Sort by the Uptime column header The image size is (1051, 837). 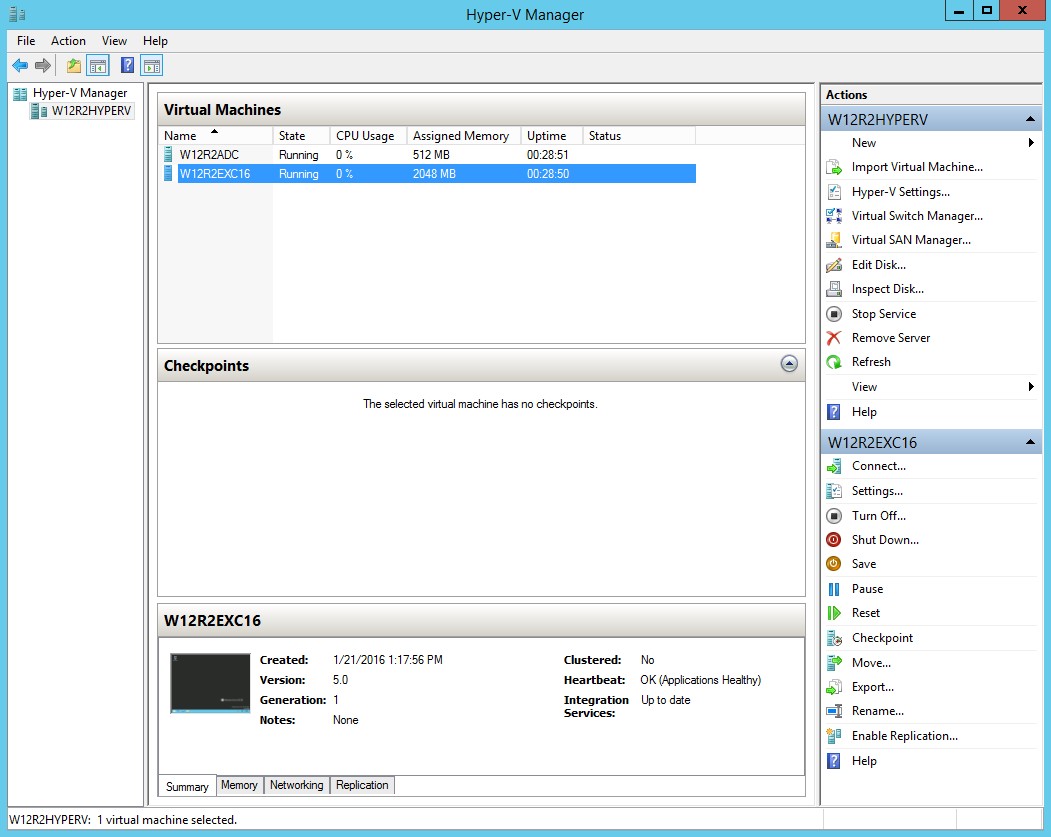click(552, 135)
